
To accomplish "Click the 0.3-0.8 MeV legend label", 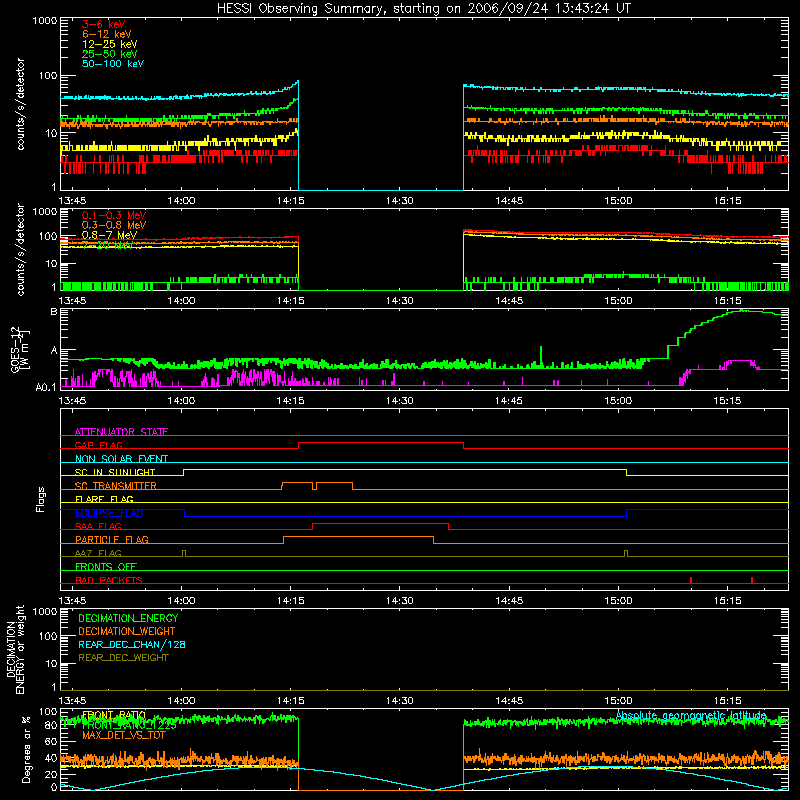I will coord(114,225).
